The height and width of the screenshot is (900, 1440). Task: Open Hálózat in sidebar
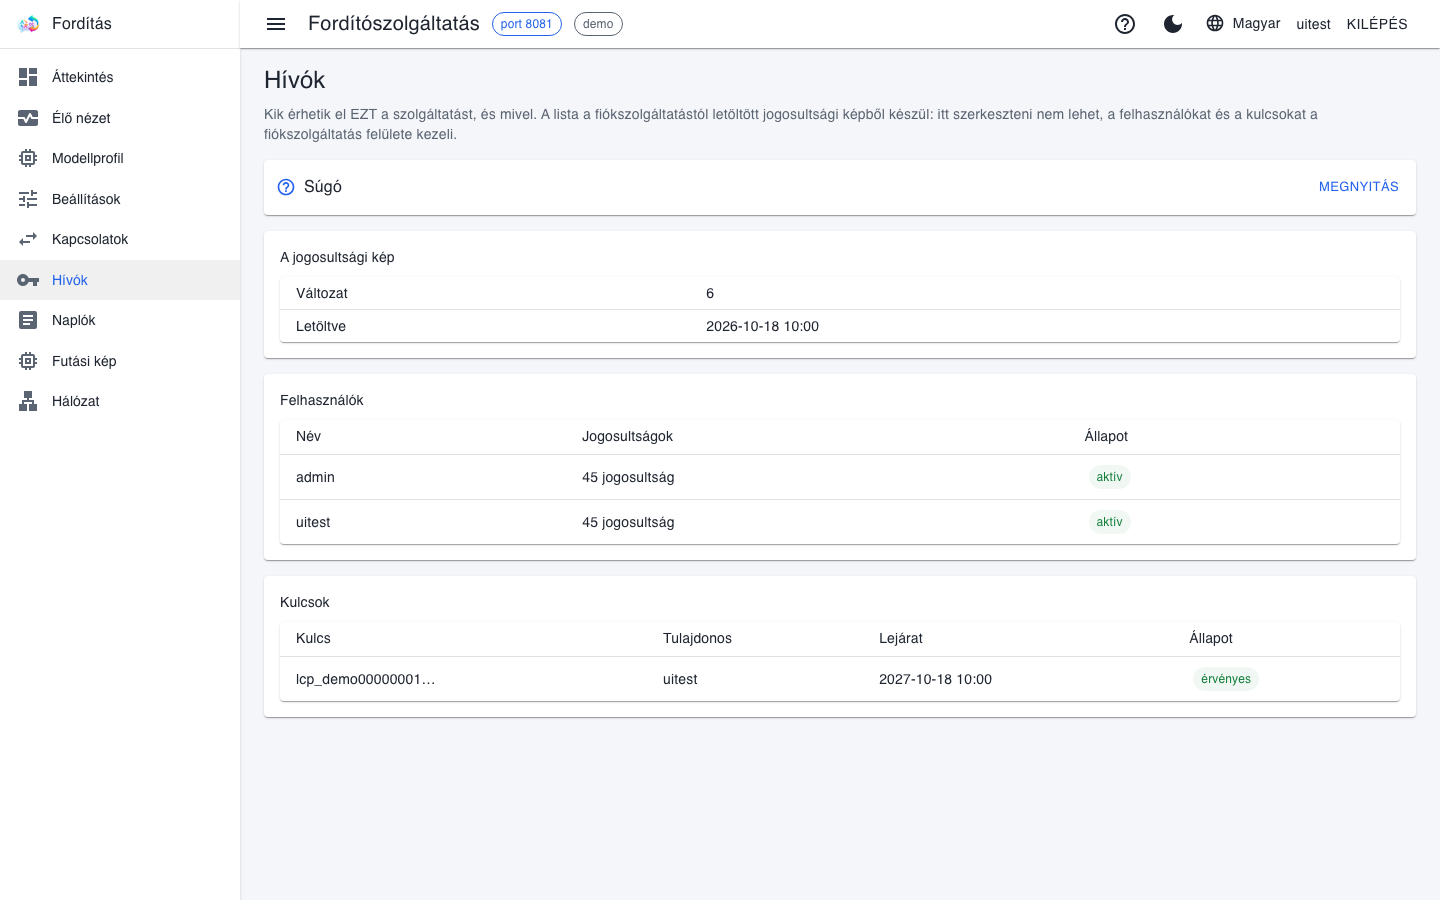(120, 401)
